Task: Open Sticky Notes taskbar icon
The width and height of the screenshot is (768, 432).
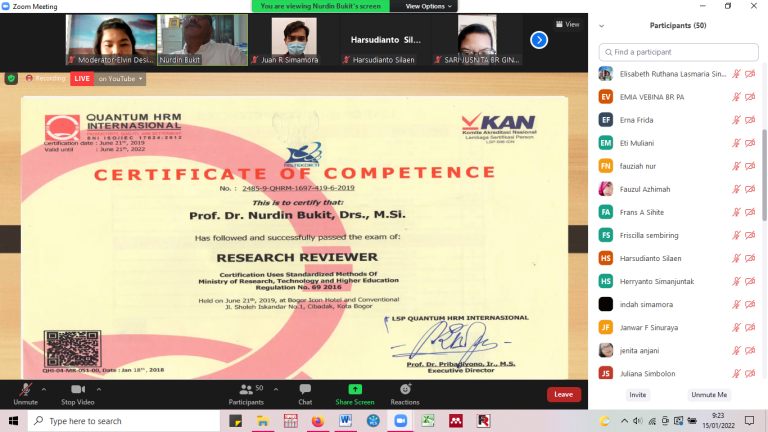Action: click(235, 421)
